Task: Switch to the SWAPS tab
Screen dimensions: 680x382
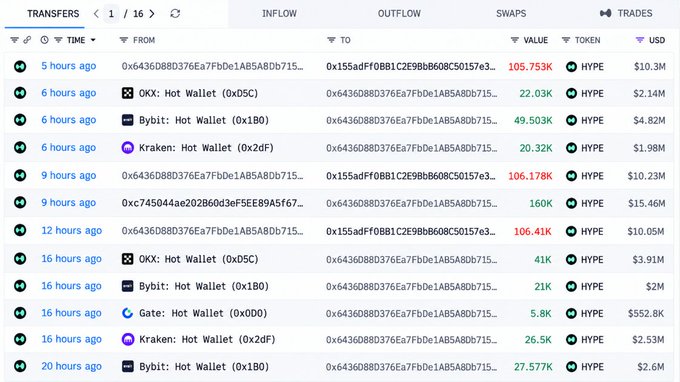Action: coord(511,13)
